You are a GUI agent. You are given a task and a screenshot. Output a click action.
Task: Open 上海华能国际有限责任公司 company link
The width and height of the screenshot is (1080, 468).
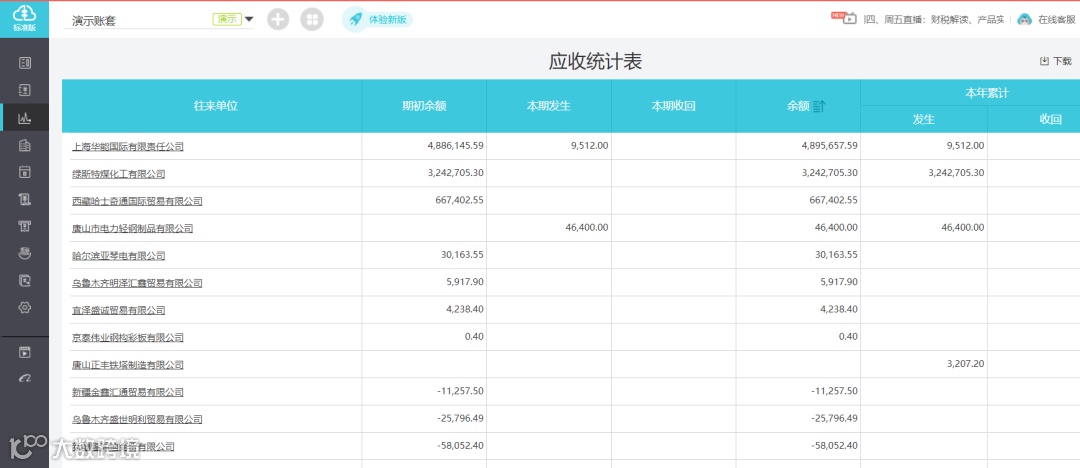(x=127, y=146)
